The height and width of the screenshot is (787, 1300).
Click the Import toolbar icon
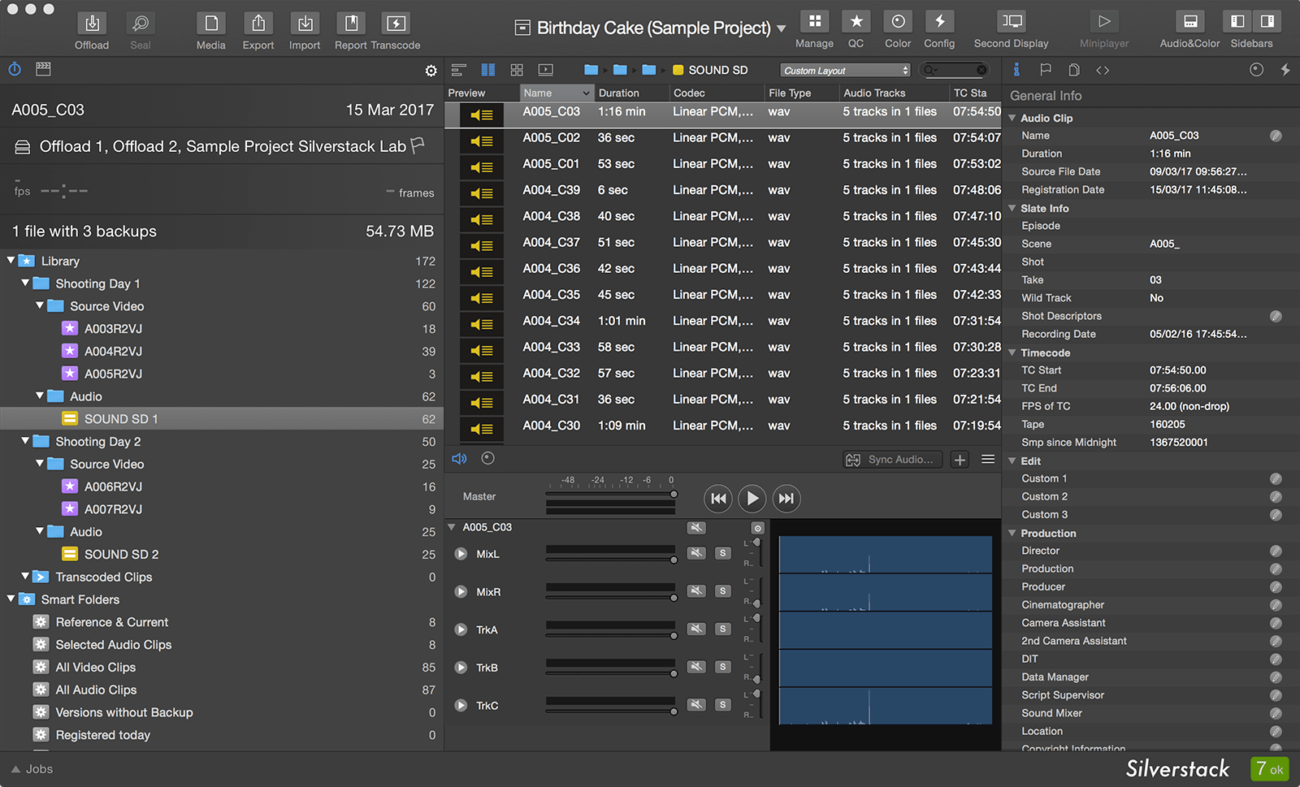click(304, 24)
